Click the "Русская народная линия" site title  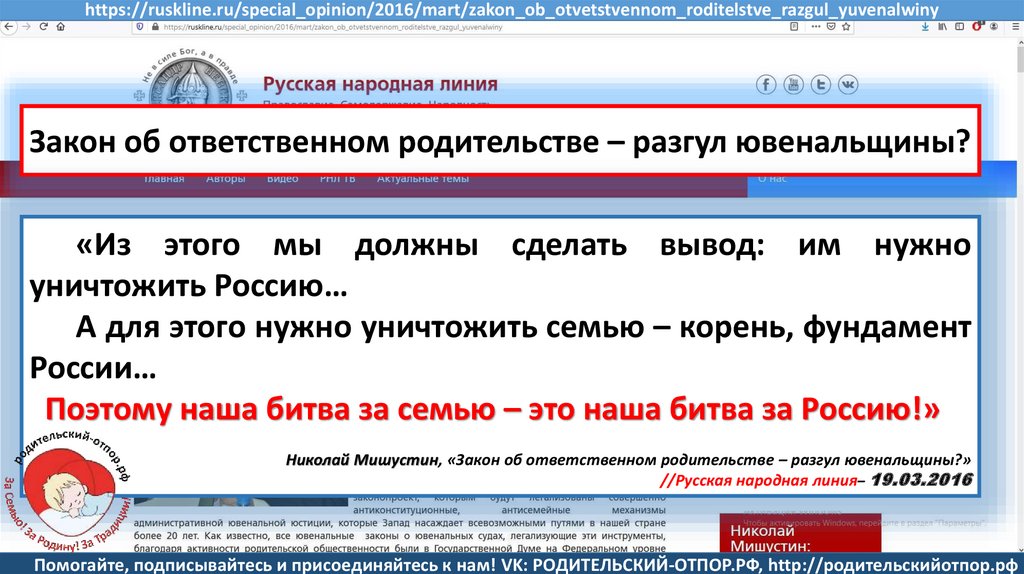click(x=379, y=84)
